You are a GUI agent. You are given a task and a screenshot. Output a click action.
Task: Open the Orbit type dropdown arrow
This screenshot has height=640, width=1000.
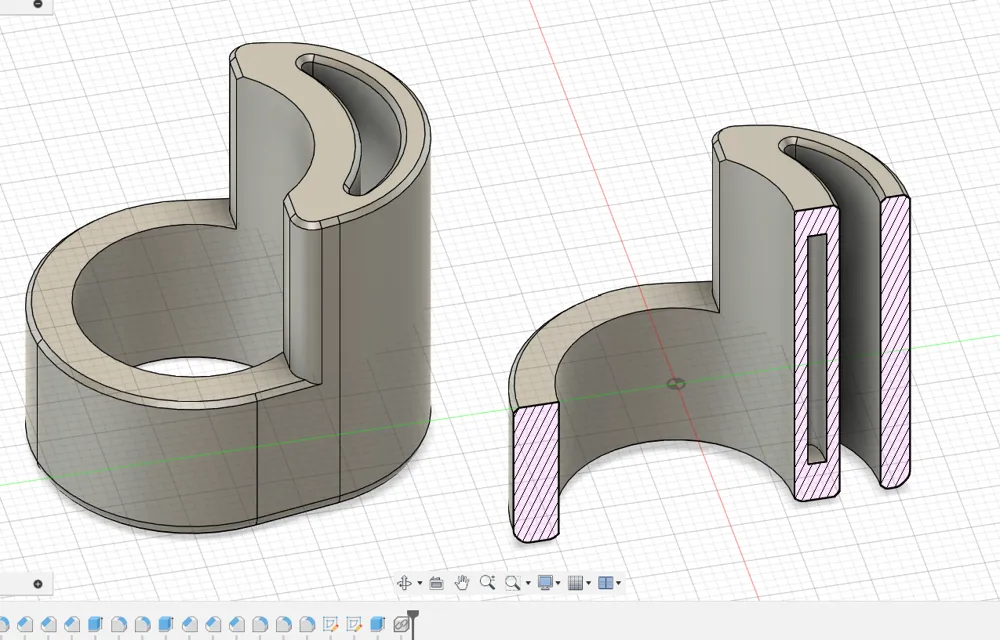pos(420,583)
